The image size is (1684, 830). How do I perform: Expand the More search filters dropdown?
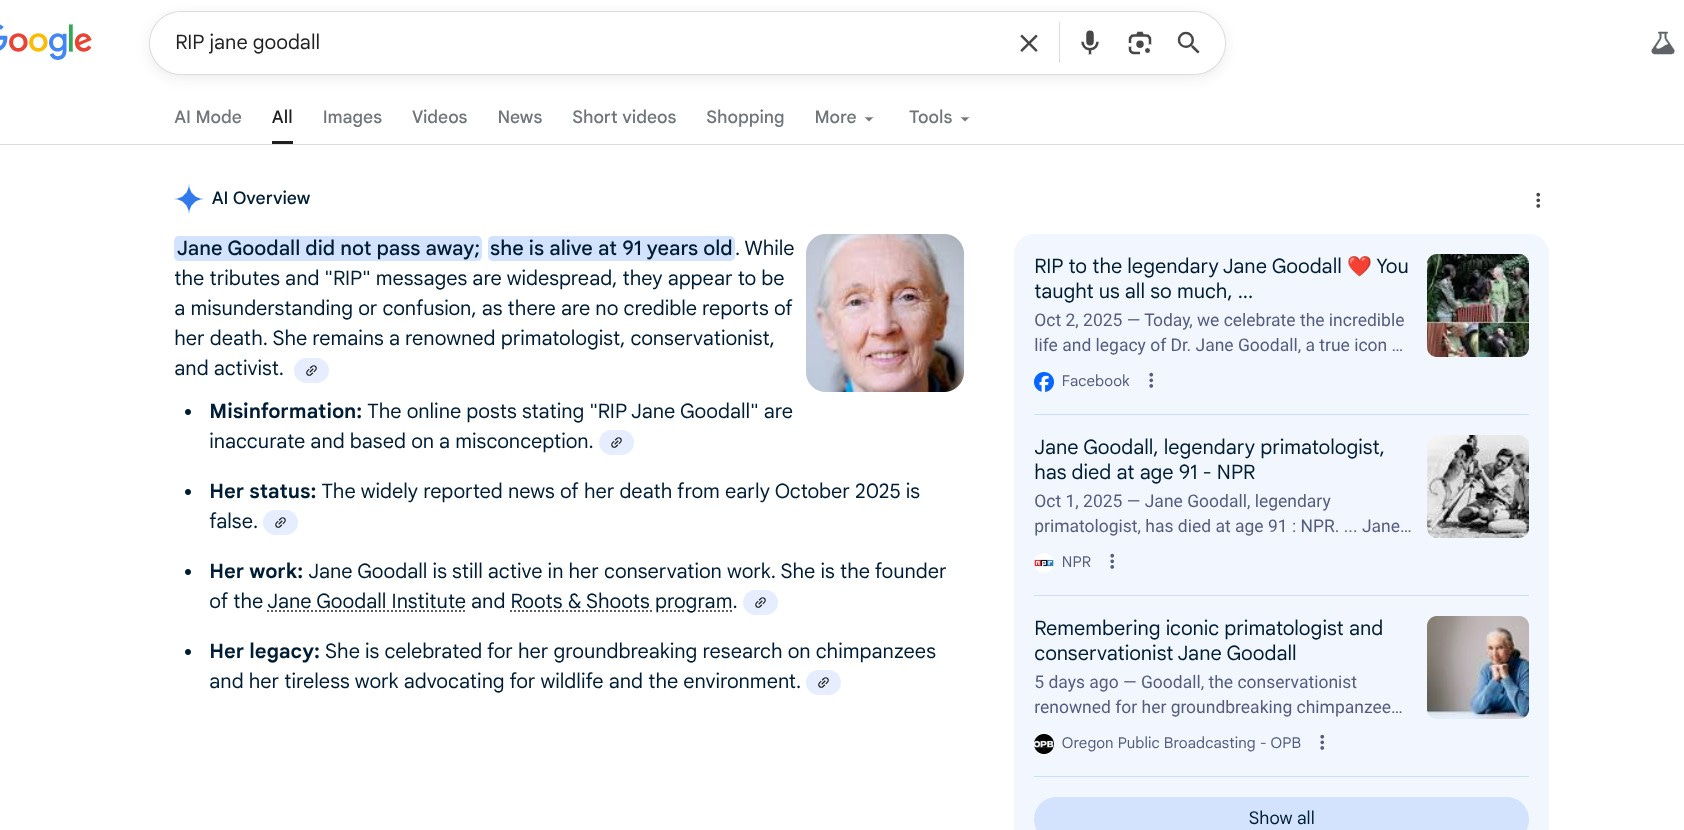pos(844,117)
